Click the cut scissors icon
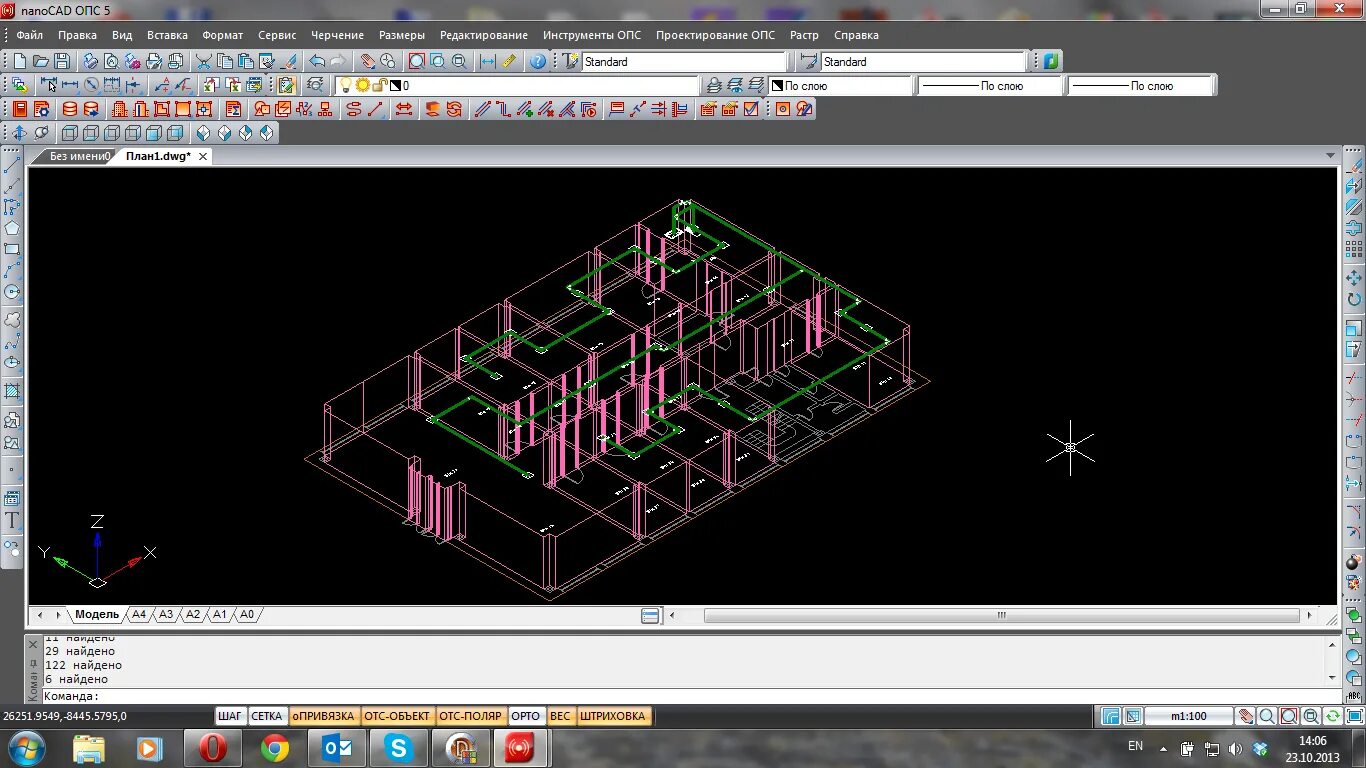This screenshot has height=768, width=1366. pyautogui.click(x=201, y=61)
